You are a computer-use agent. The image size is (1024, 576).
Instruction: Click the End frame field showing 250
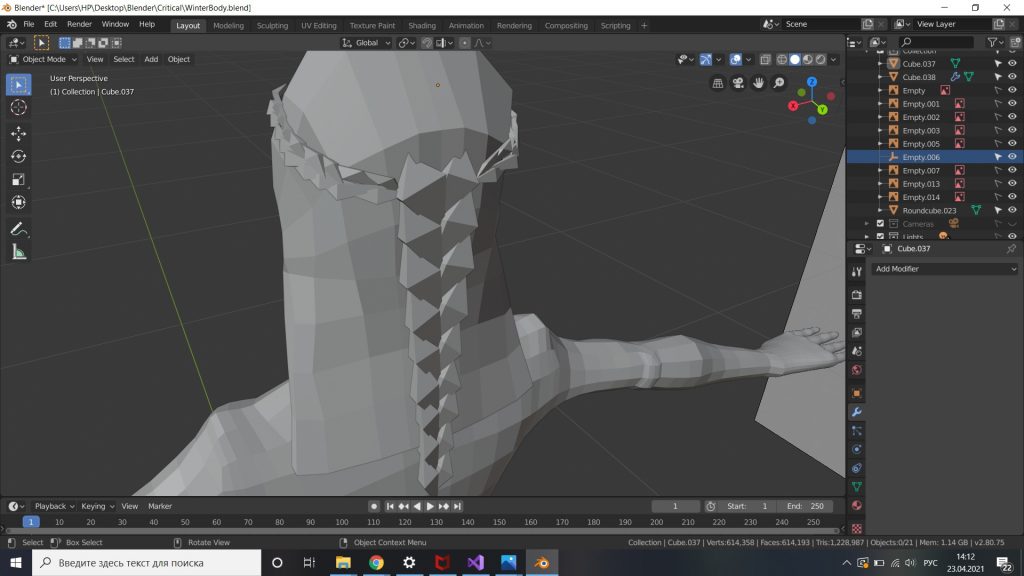[804, 506]
